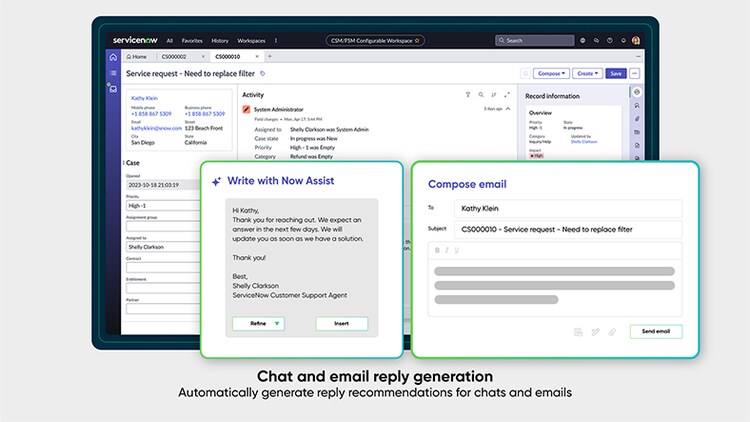Click the Assigned to field showing Shelly Clarkson

click(x=163, y=247)
